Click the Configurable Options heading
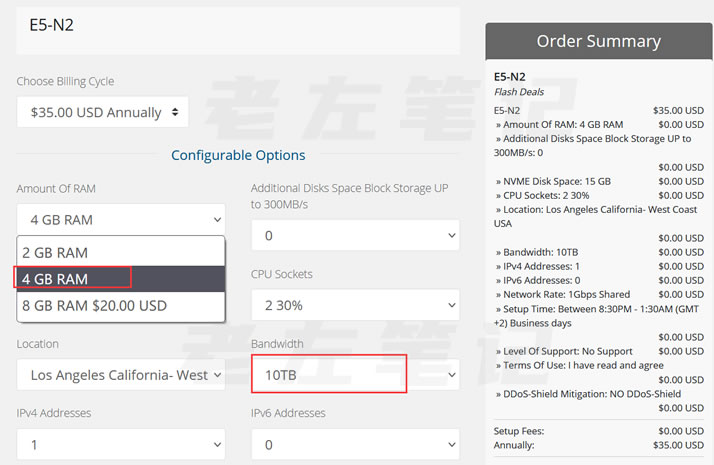The width and height of the screenshot is (714, 465). pyautogui.click(x=238, y=155)
